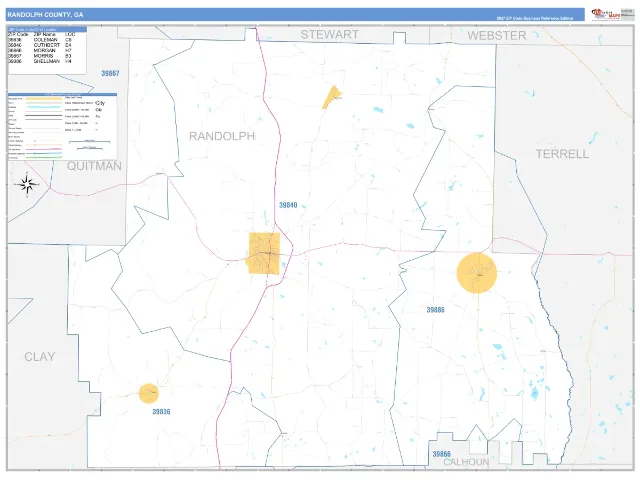Screen dimensions: 640x480
Task: Click the RANDOLPH county label
Action: tap(222, 136)
